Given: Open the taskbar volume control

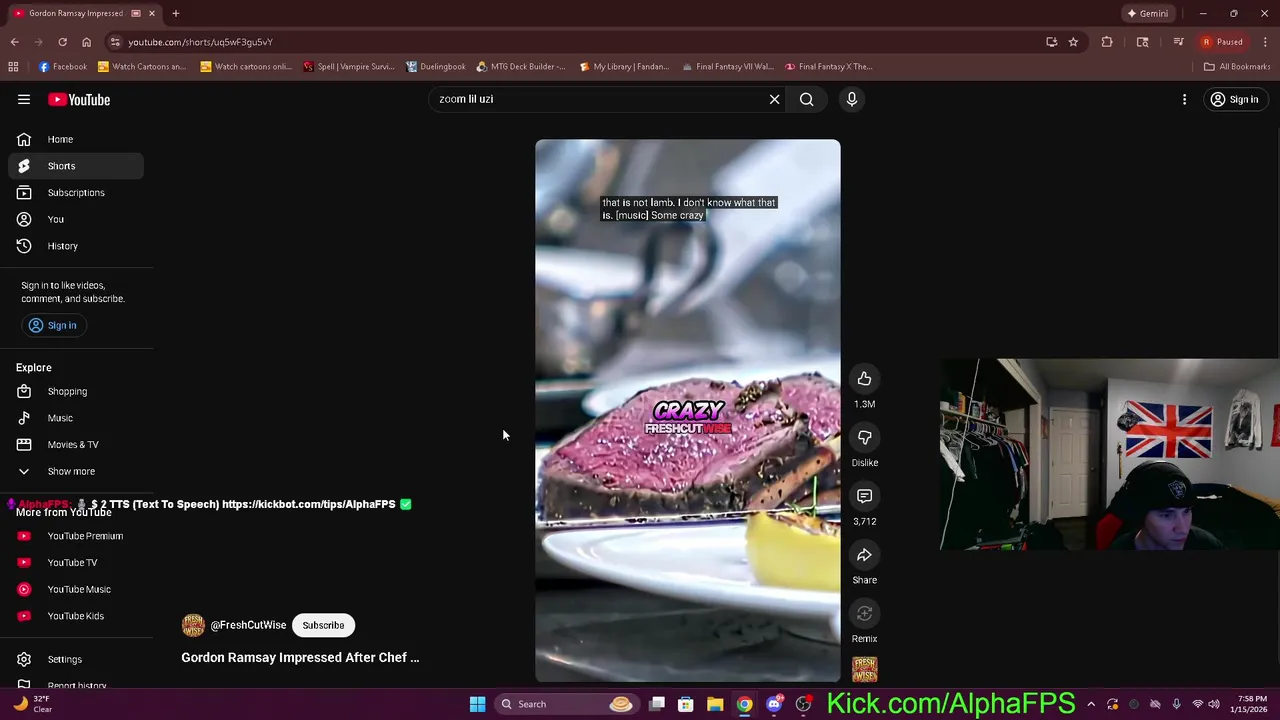Looking at the screenshot, I should coord(1214,704).
